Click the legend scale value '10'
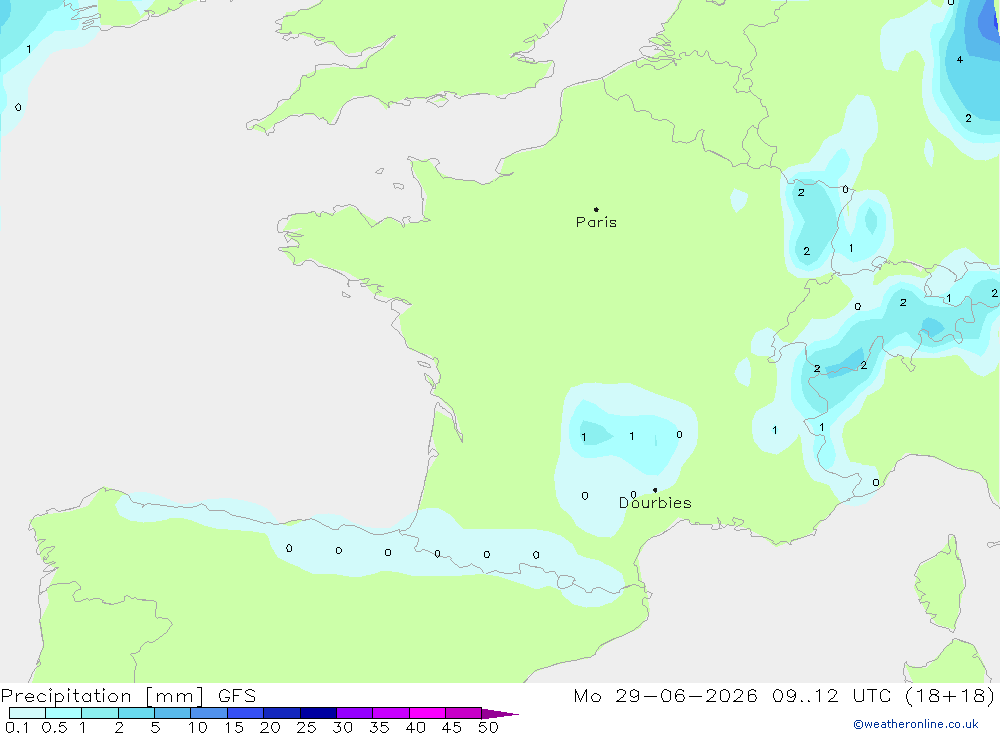 tap(197, 727)
